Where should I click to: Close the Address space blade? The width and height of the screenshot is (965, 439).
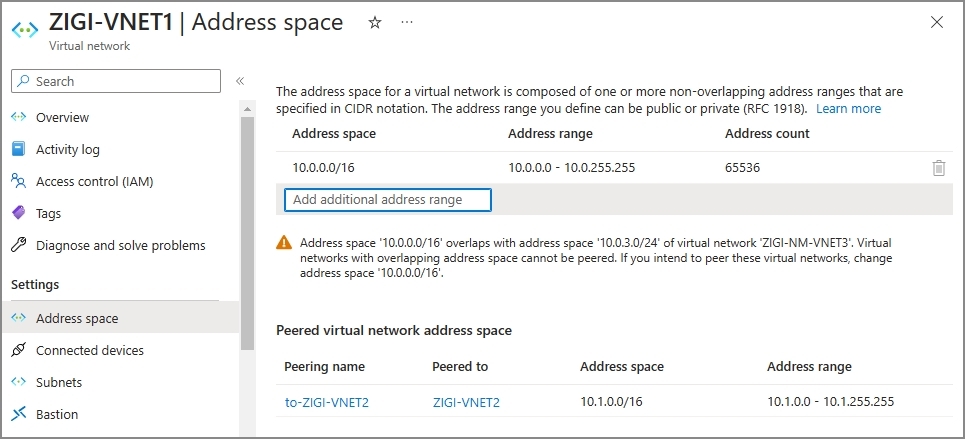coord(937,23)
